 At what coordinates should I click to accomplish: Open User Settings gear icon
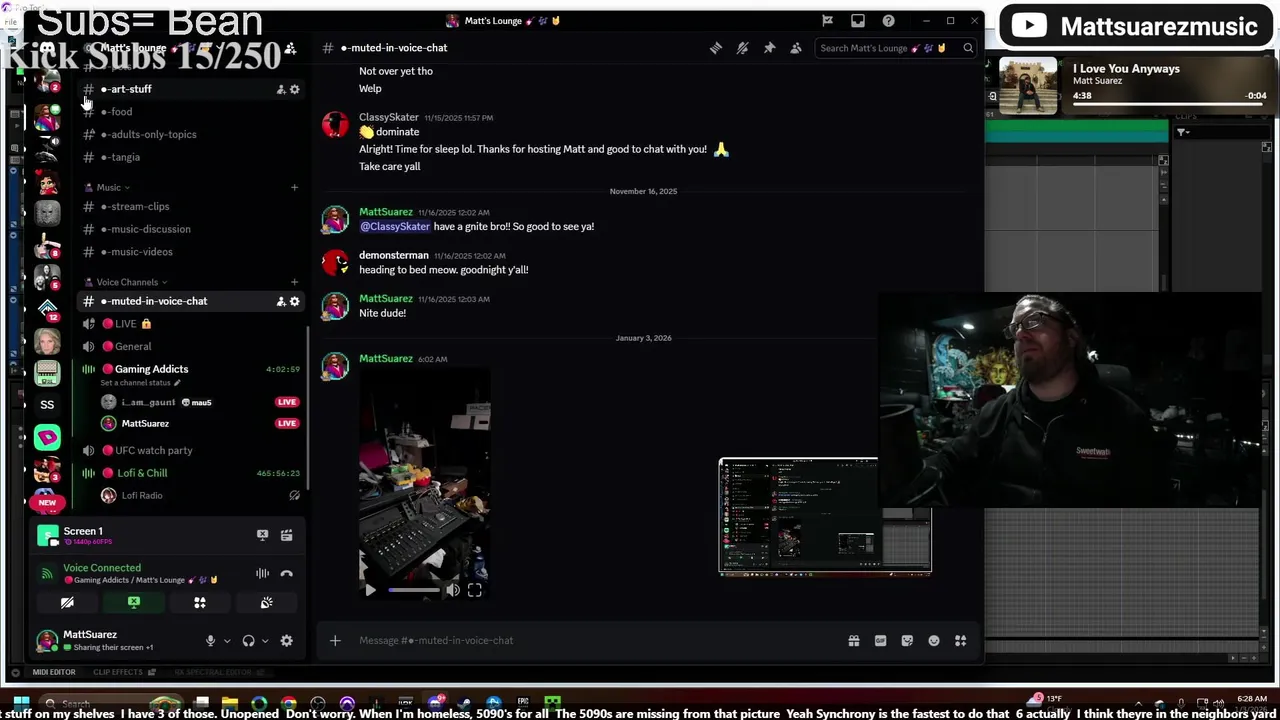click(x=287, y=641)
